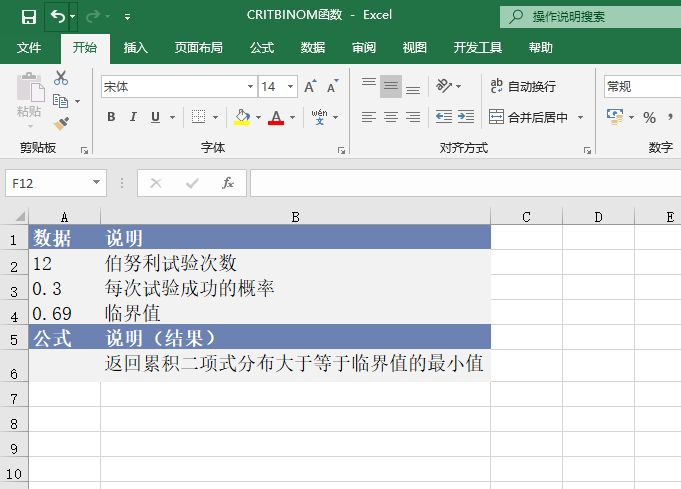Viewport: 681px width, 489px height.
Task: Click the 合并后居中 button
Action: coord(529,117)
